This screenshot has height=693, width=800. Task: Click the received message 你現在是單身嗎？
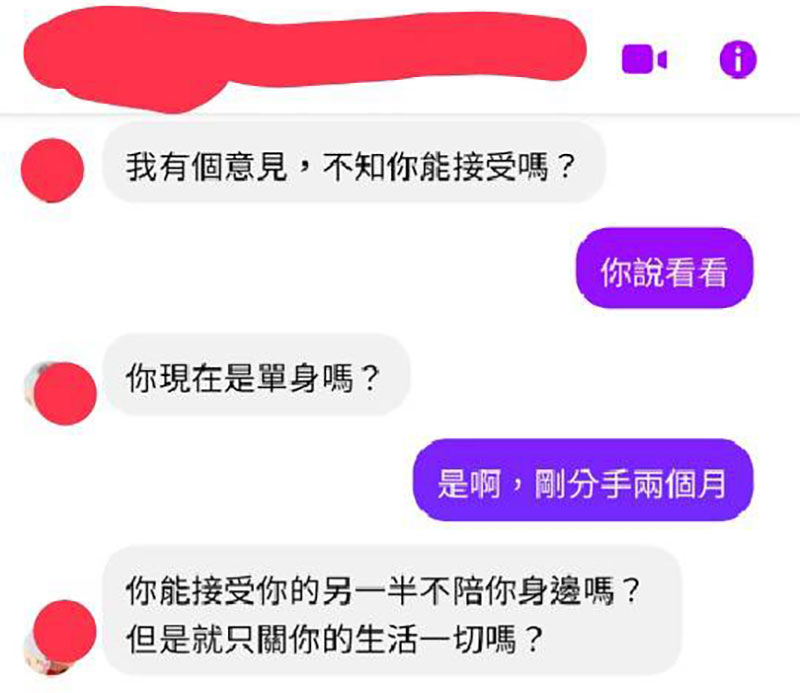coord(256,379)
